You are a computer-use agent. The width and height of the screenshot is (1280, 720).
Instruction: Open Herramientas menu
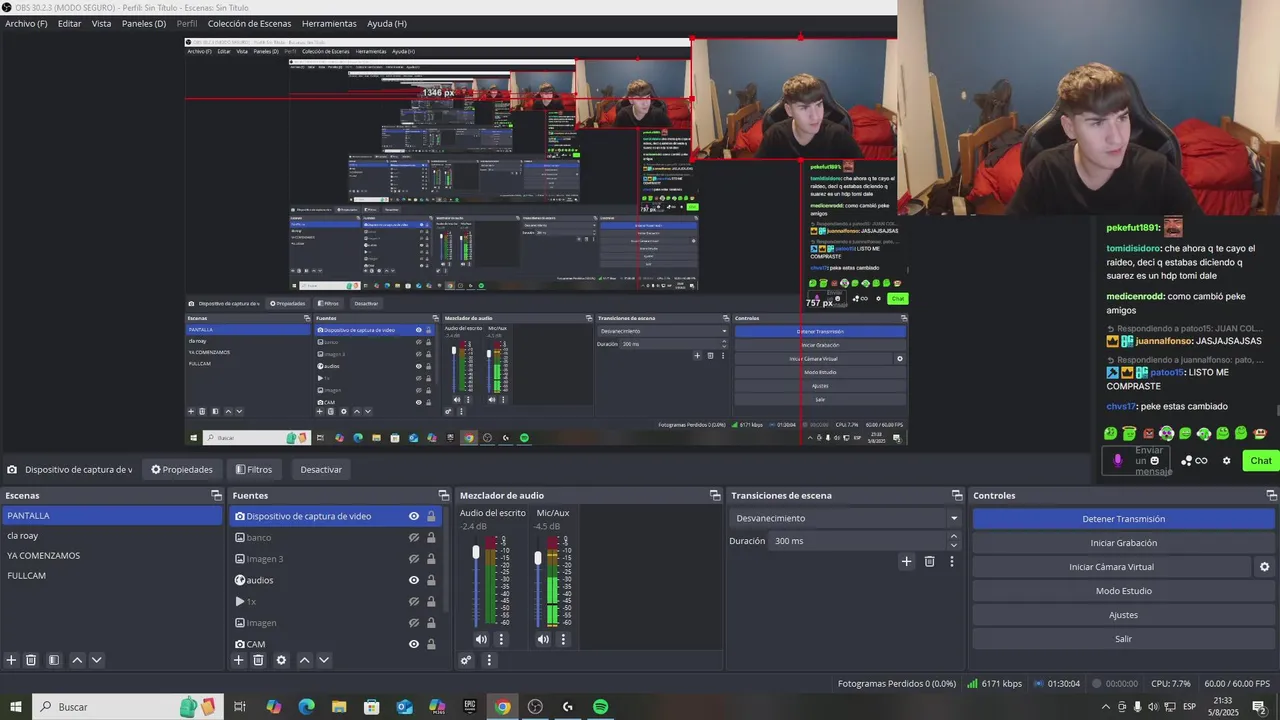(x=329, y=23)
